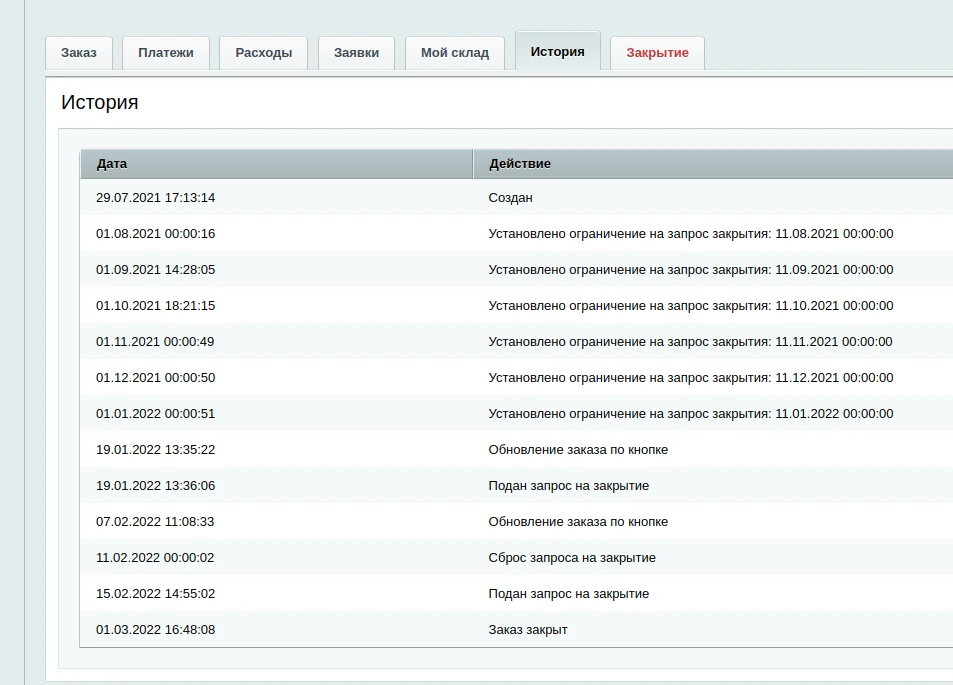Select date 01.01.2022 00:00:51
953x685 pixels.
(x=156, y=413)
